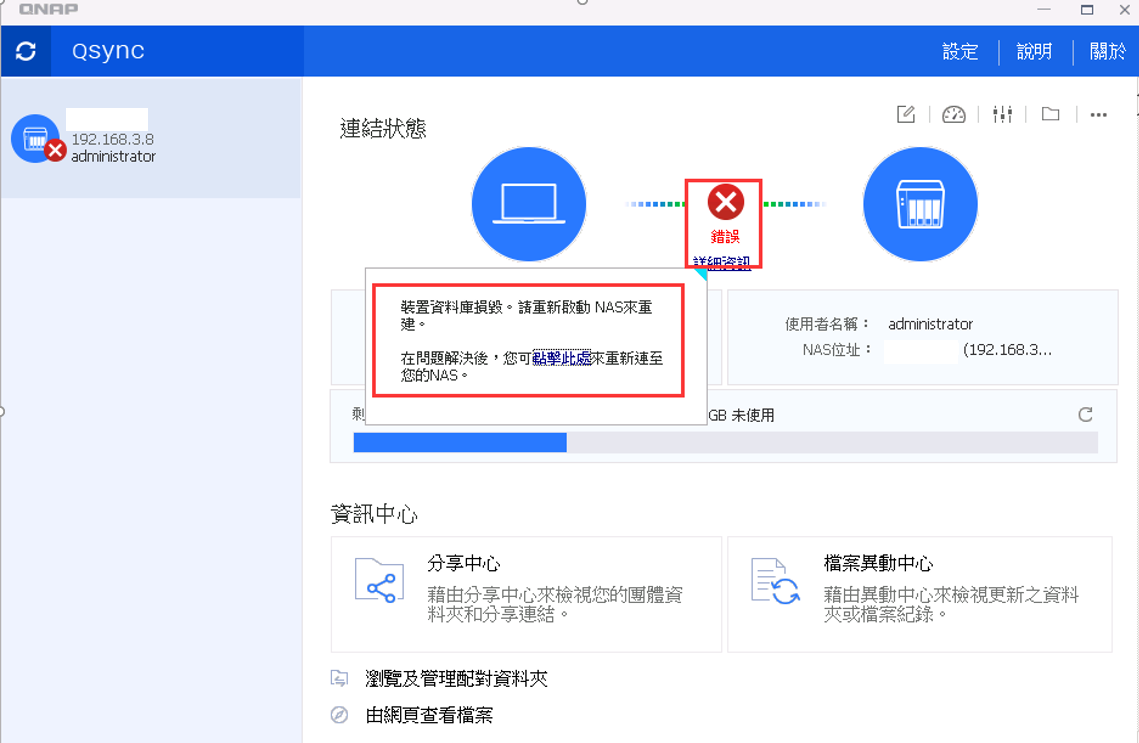
Task: Click the folder icon in the top toolbar
Action: 1048,115
